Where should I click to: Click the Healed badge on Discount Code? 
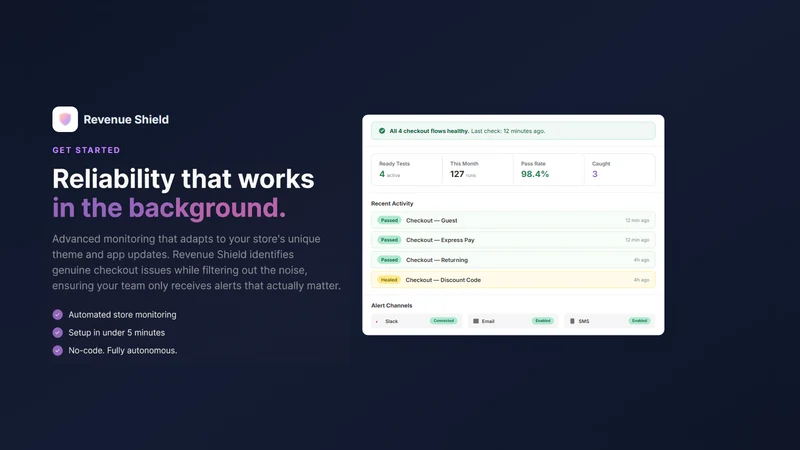[389, 280]
